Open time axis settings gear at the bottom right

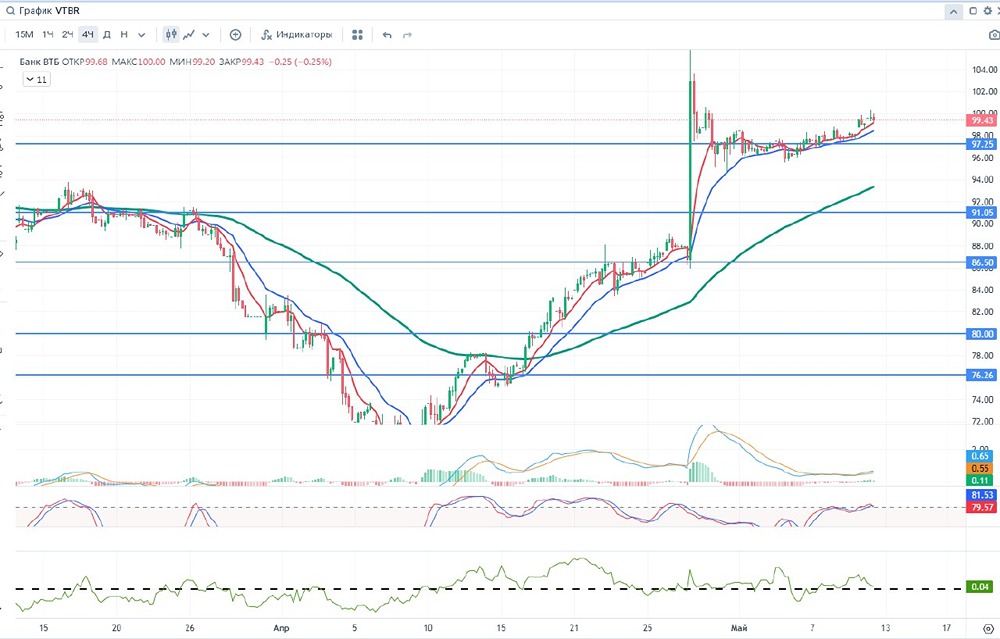[988, 629]
